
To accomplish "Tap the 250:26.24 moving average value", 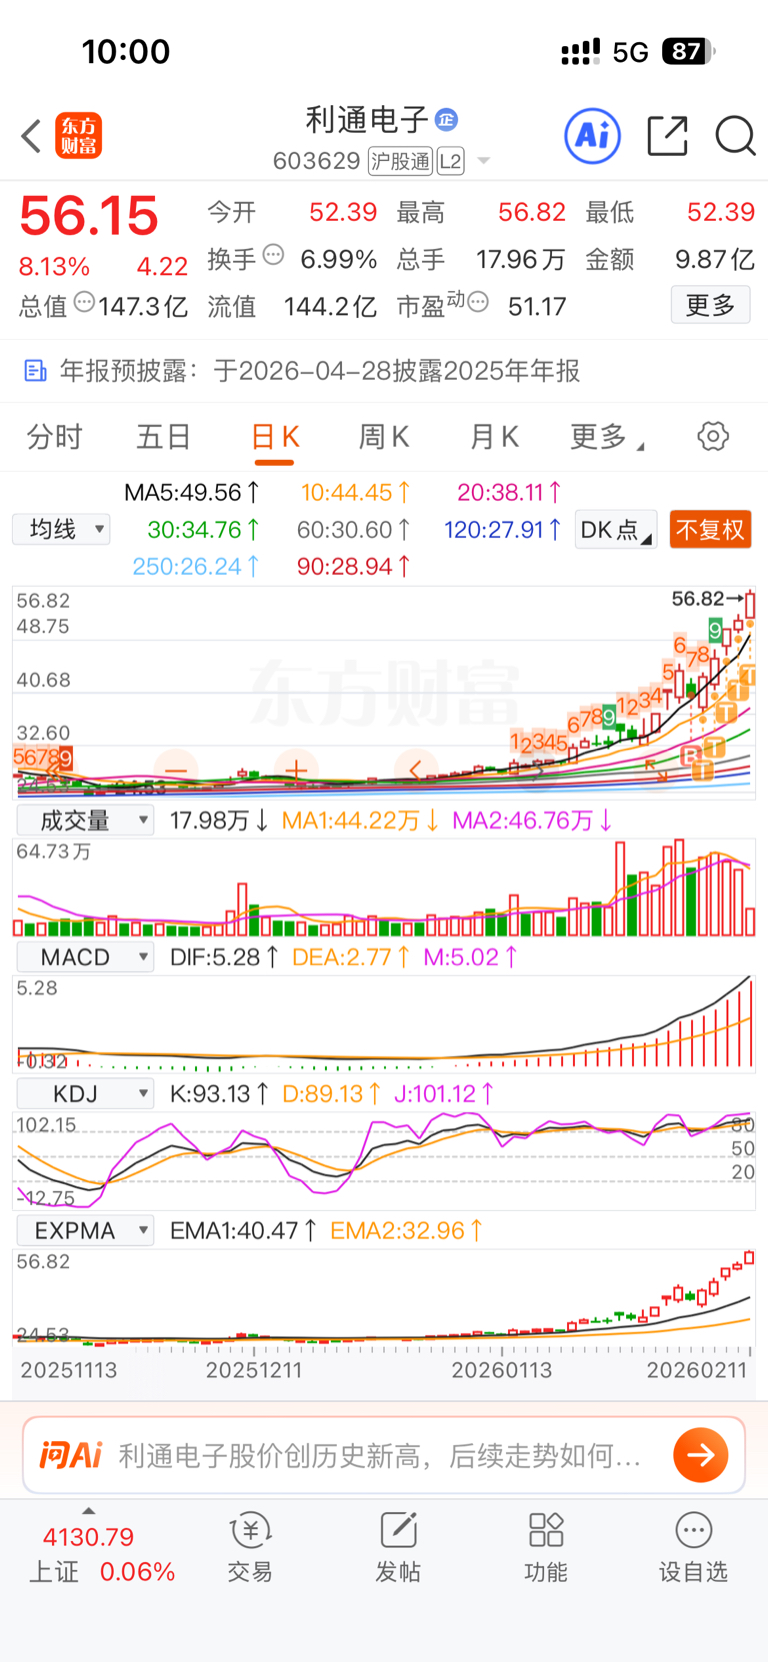I will pos(196,566).
